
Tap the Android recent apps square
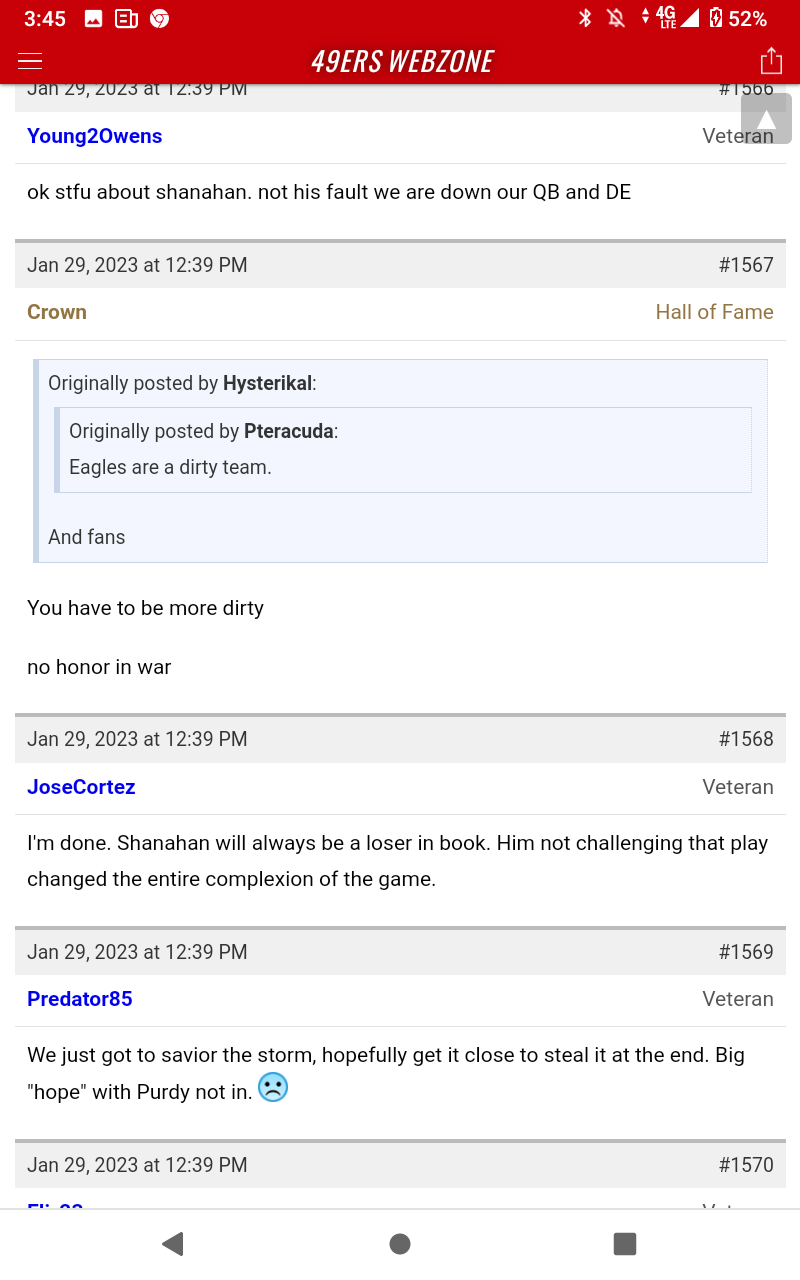coord(625,1243)
